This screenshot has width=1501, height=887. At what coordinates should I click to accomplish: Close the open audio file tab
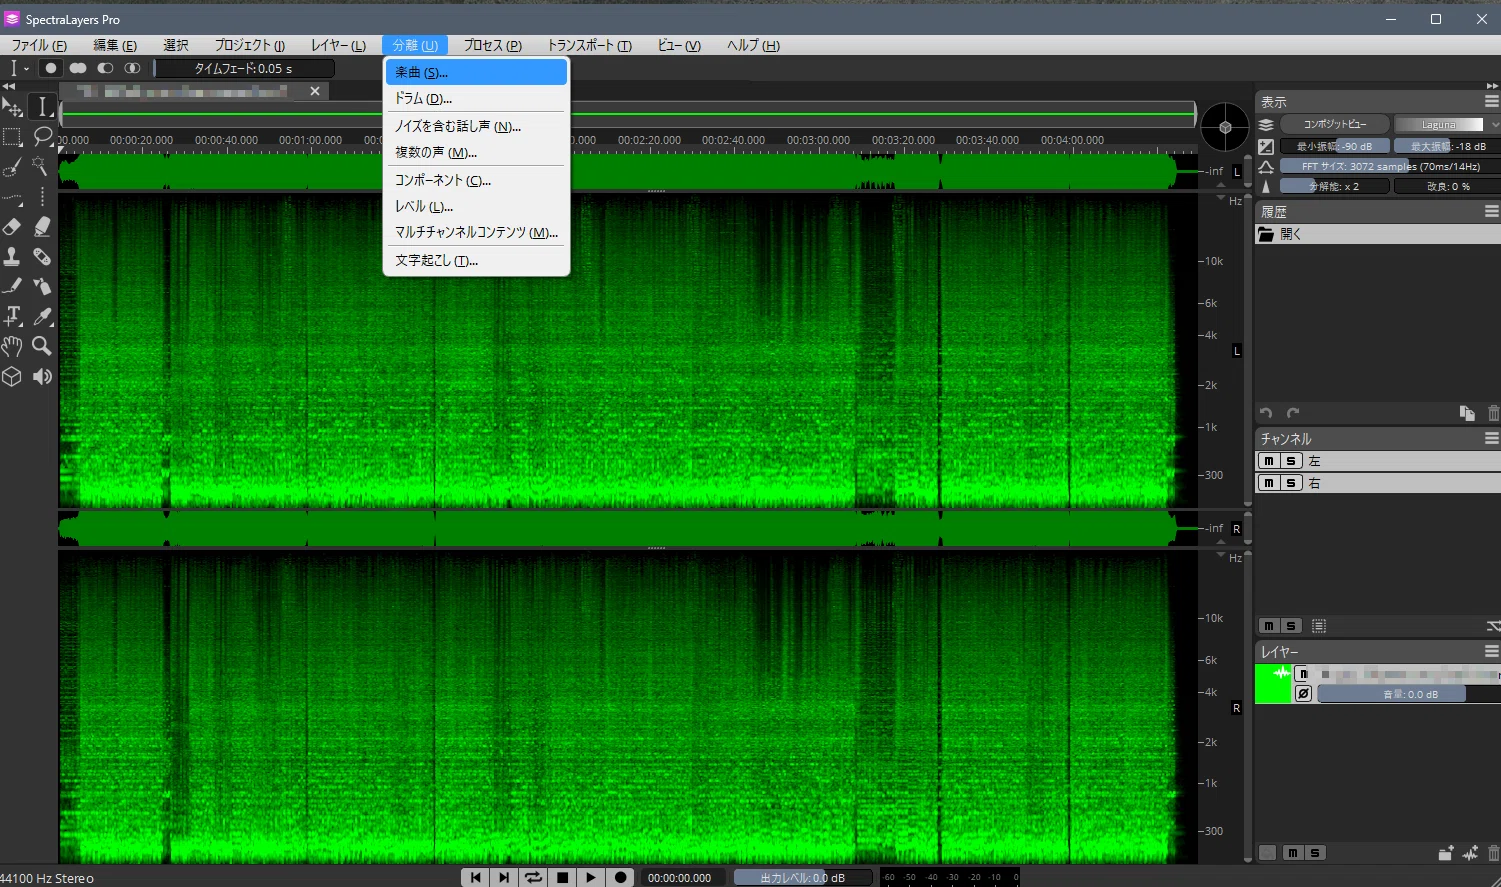(315, 91)
